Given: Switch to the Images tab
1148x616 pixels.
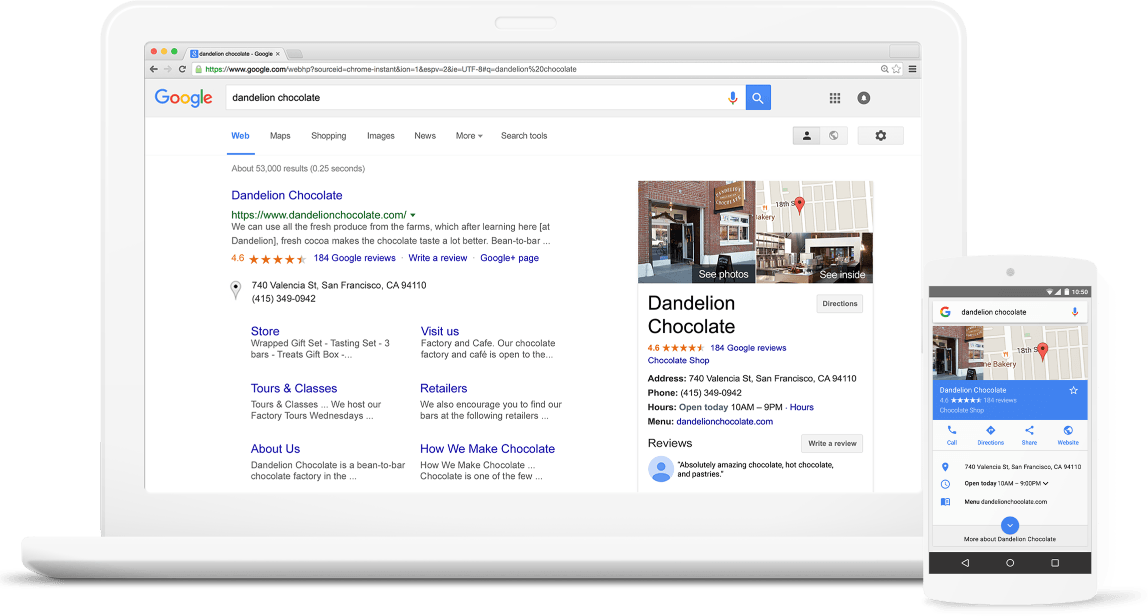Looking at the screenshot, I should (x=380, y=136).
